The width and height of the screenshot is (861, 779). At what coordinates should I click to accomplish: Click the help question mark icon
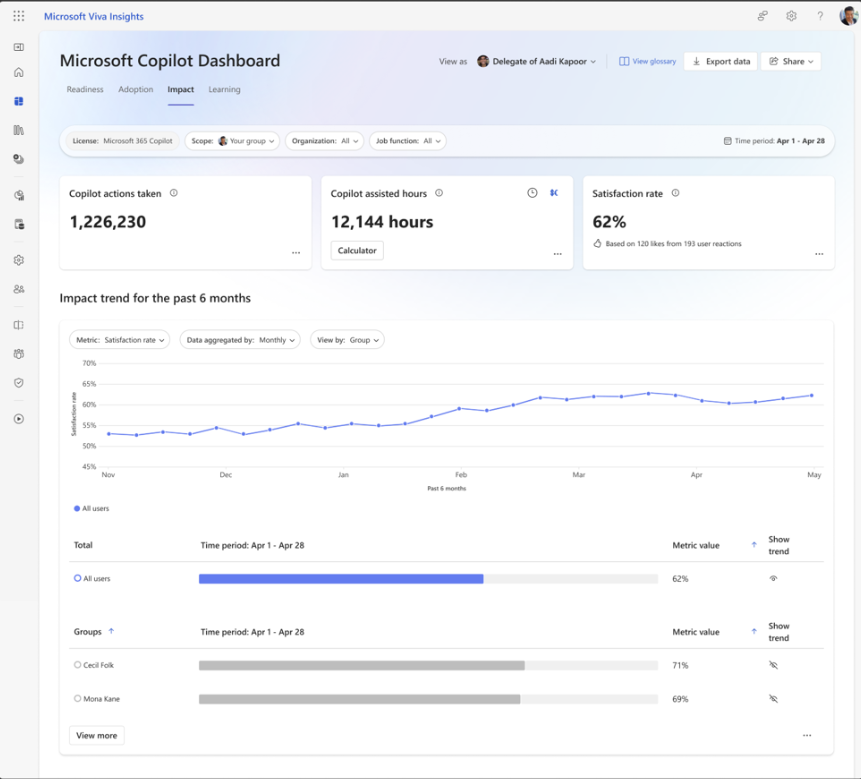tap(820, 16)
